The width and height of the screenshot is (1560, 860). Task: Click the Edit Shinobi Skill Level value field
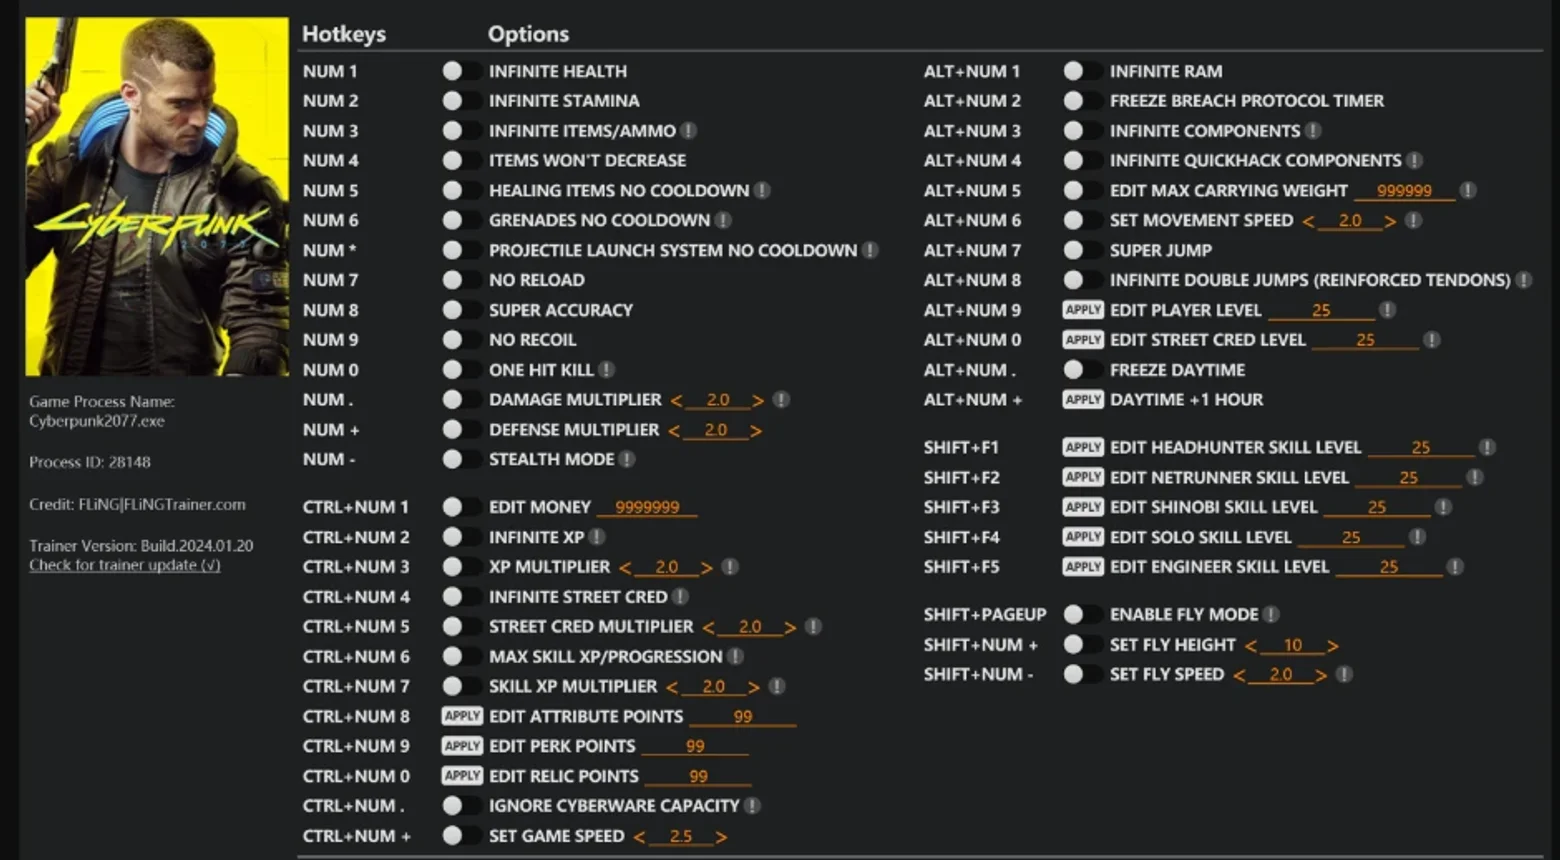[x=1377, y=507]
